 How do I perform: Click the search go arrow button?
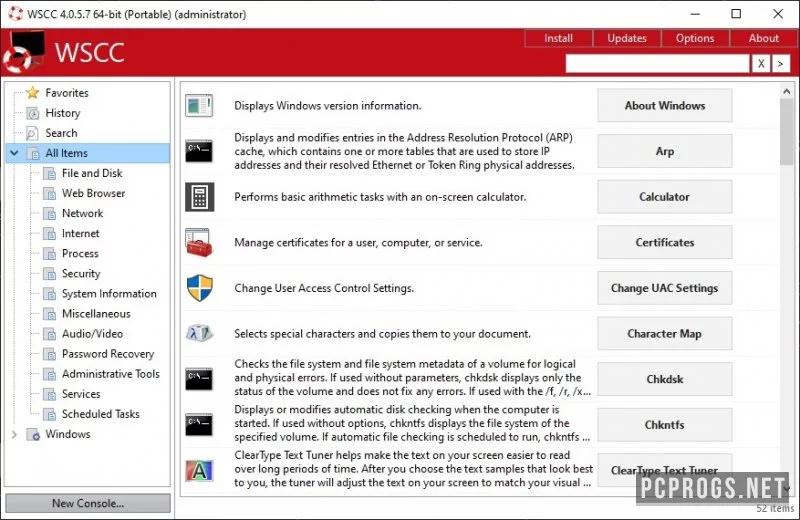(780, 63)
